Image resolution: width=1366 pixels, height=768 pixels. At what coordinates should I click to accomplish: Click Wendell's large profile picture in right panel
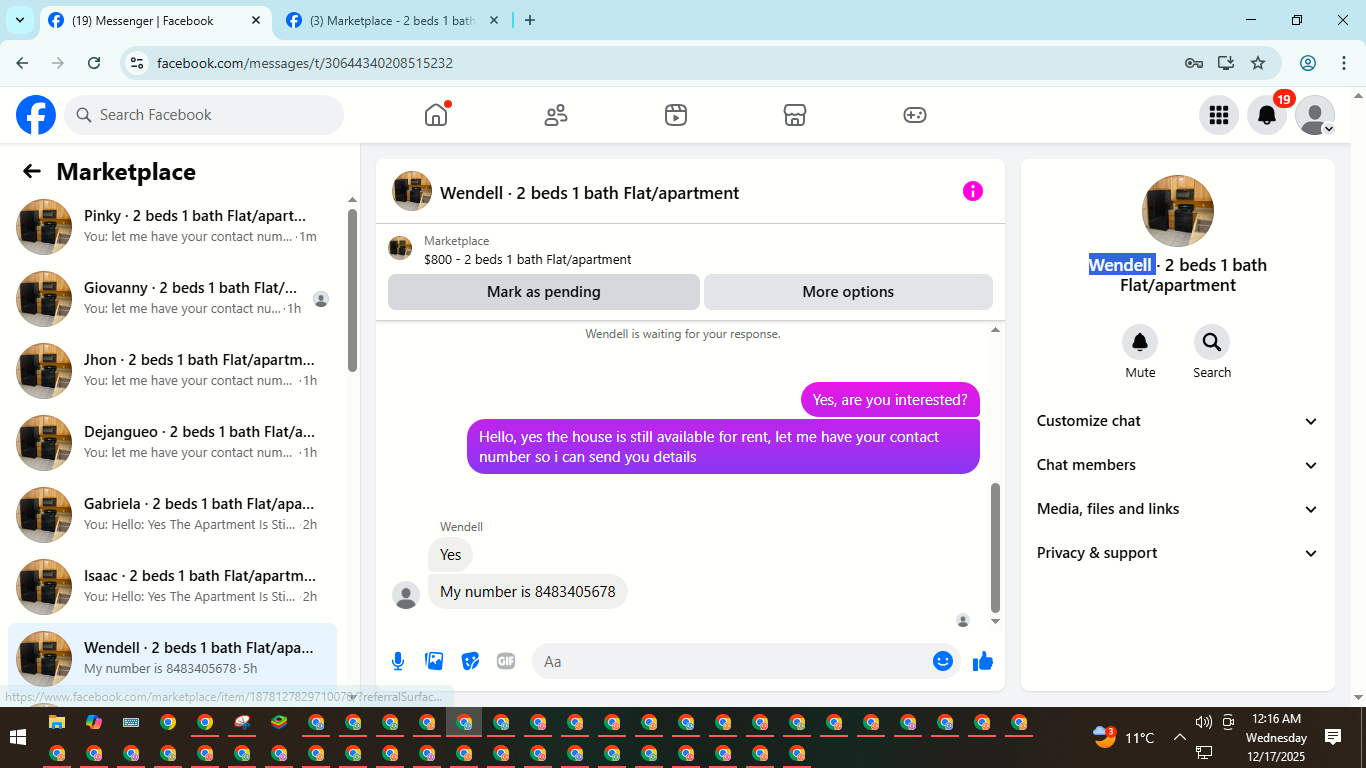pyautogui.click(x=1178, y=211)
